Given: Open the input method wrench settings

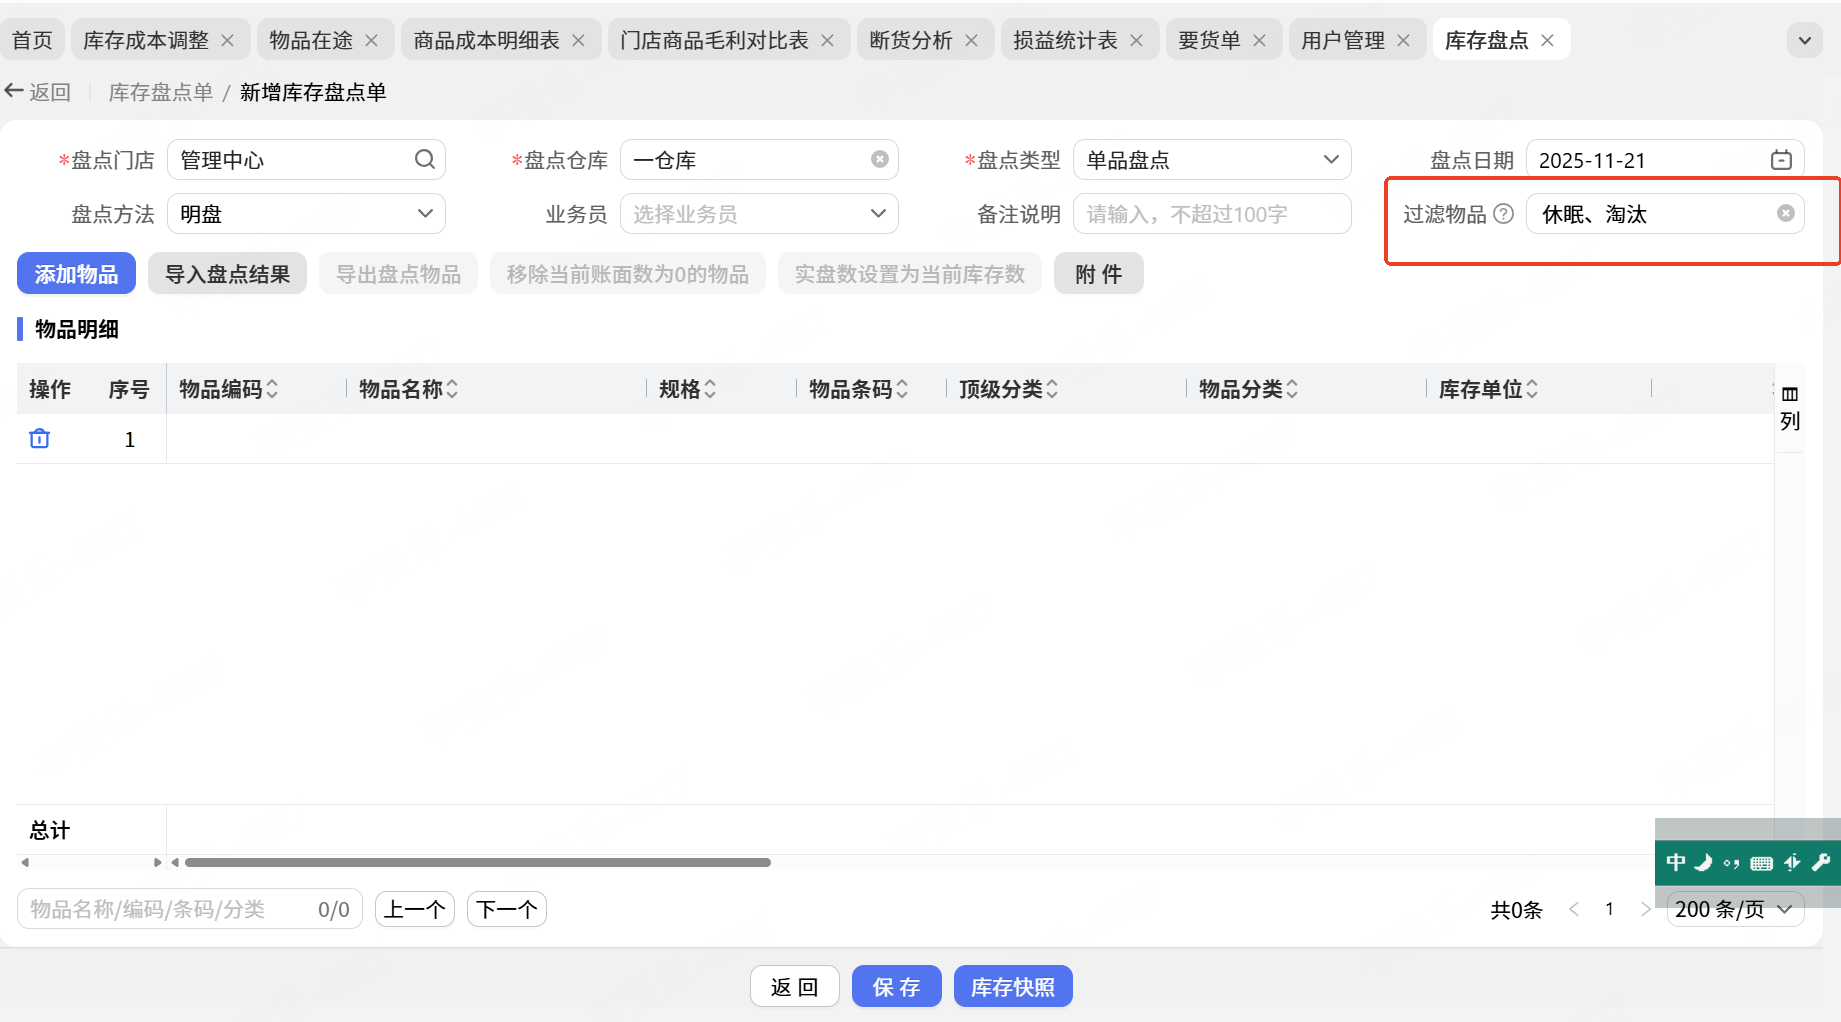Looking at the screenshot, I should pos(1821,862).
